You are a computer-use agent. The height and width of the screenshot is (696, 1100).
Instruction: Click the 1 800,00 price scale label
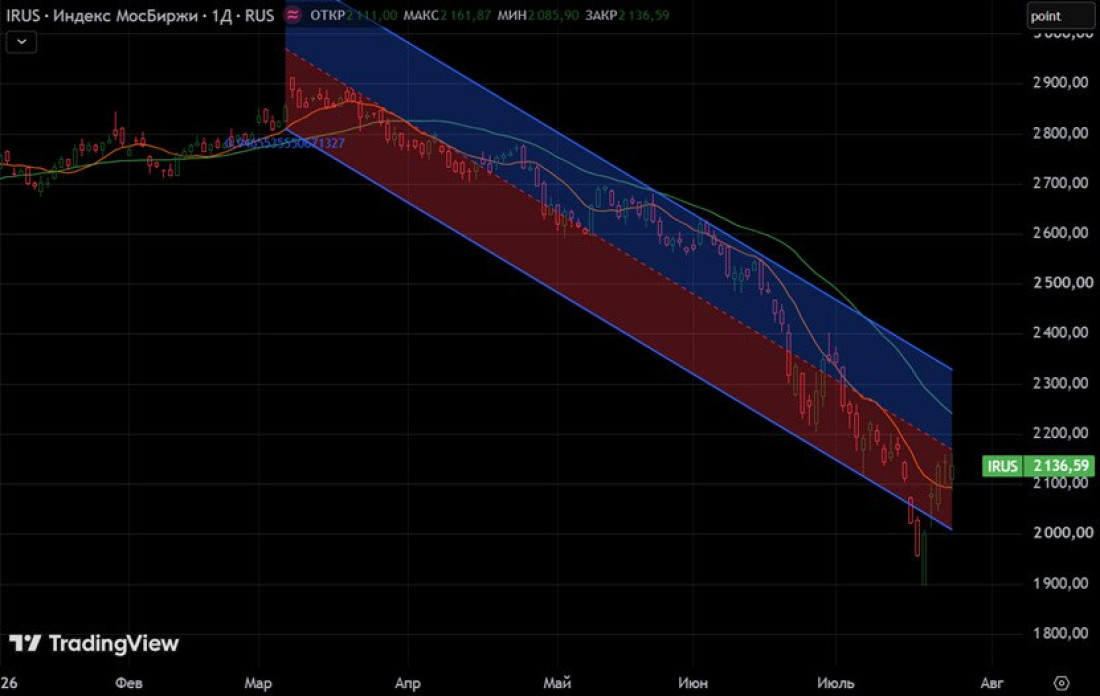(1061, 632)
